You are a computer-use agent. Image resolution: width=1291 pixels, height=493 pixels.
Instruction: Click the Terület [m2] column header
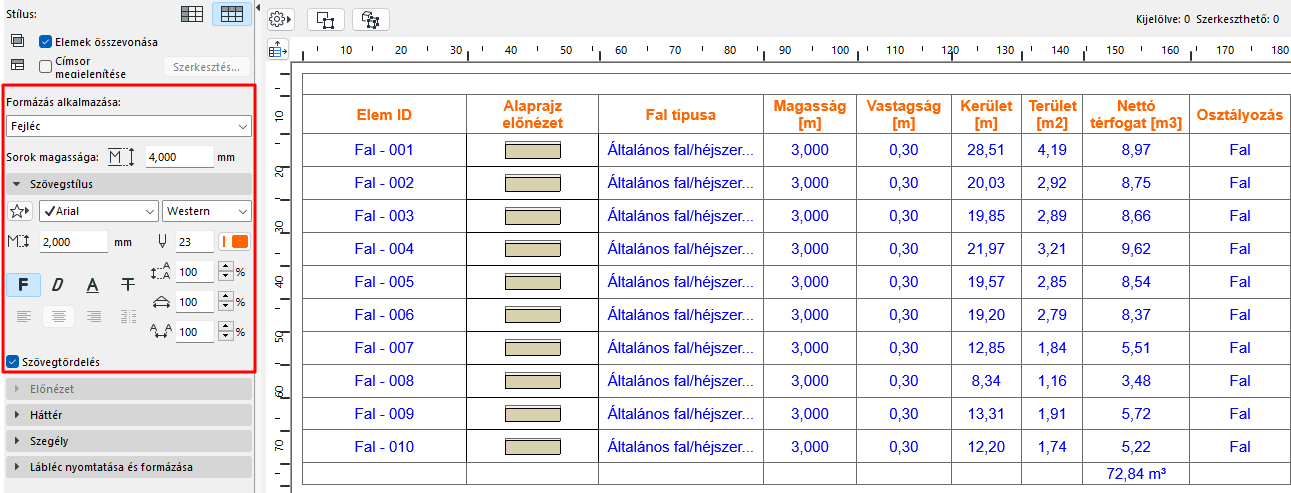point(1051,115)
